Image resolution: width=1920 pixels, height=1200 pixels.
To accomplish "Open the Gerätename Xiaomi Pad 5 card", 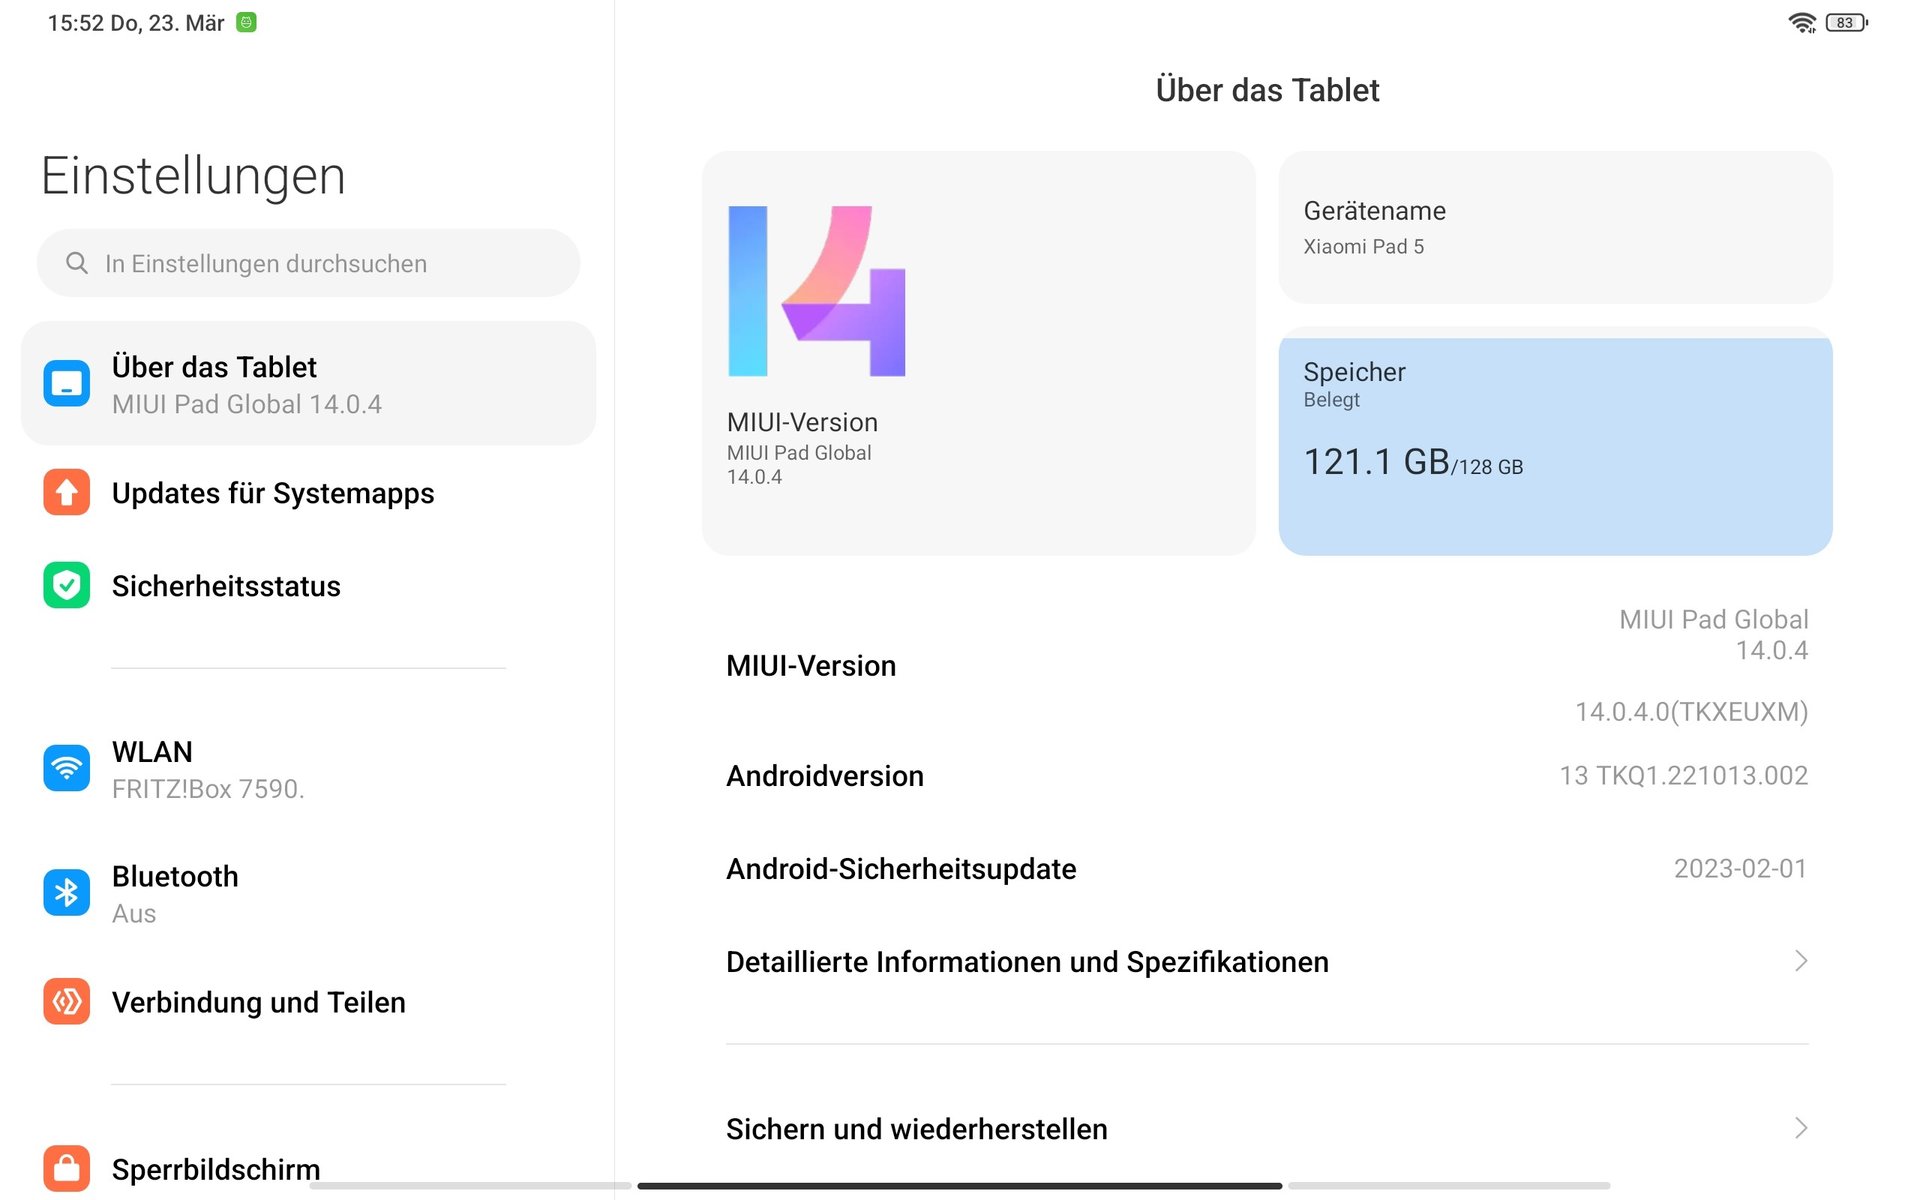I will pyautogui.click(x=1555, y=228).
